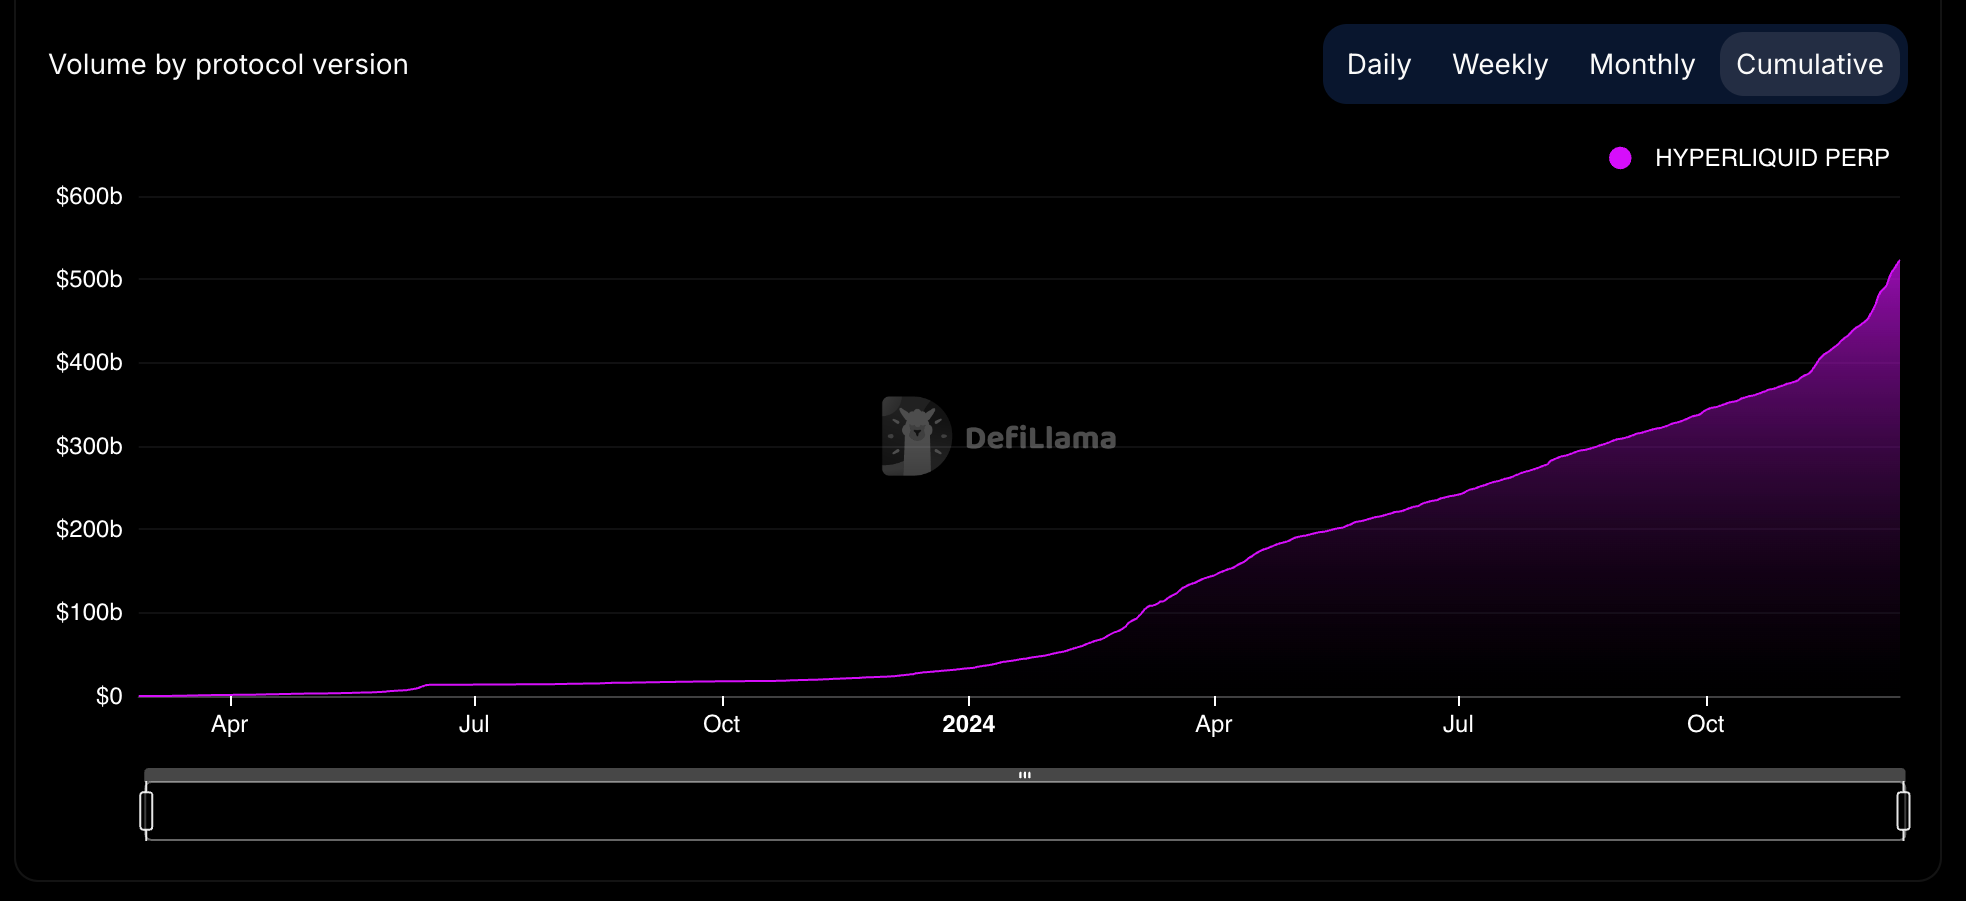Click the magenta legend marker to filter the series
The width and height of the screenshot is (1966, 901).
1622,157
